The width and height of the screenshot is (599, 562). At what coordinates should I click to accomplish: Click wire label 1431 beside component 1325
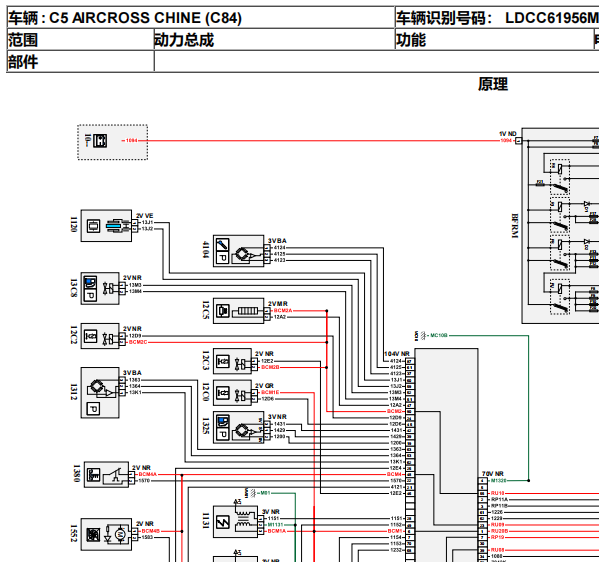(280, 424)
